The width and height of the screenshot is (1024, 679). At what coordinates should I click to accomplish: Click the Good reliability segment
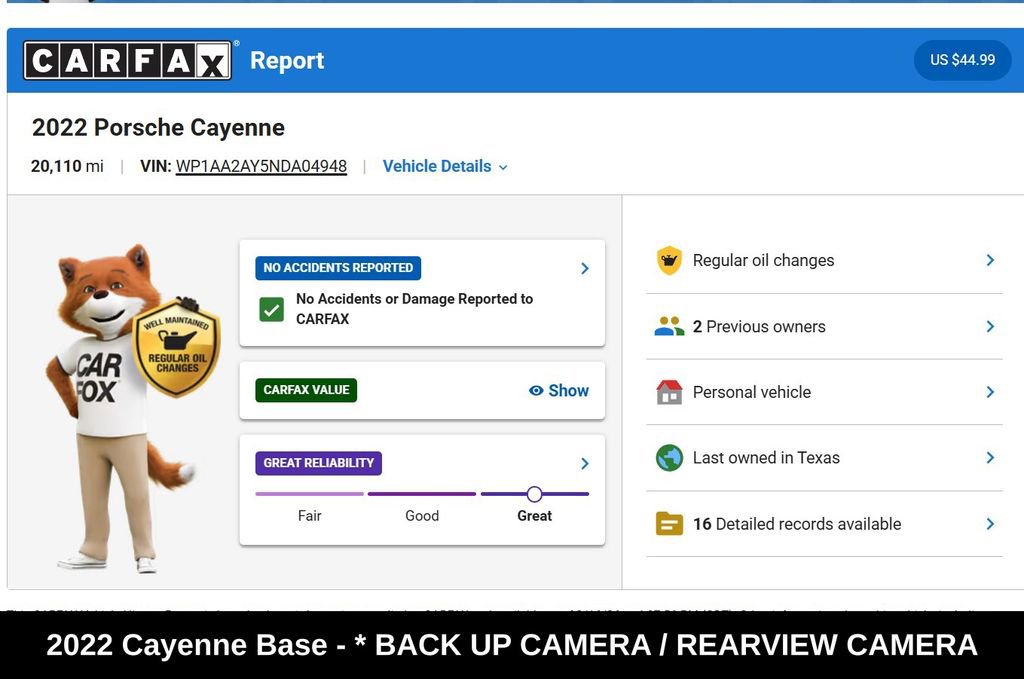[422, 494]
